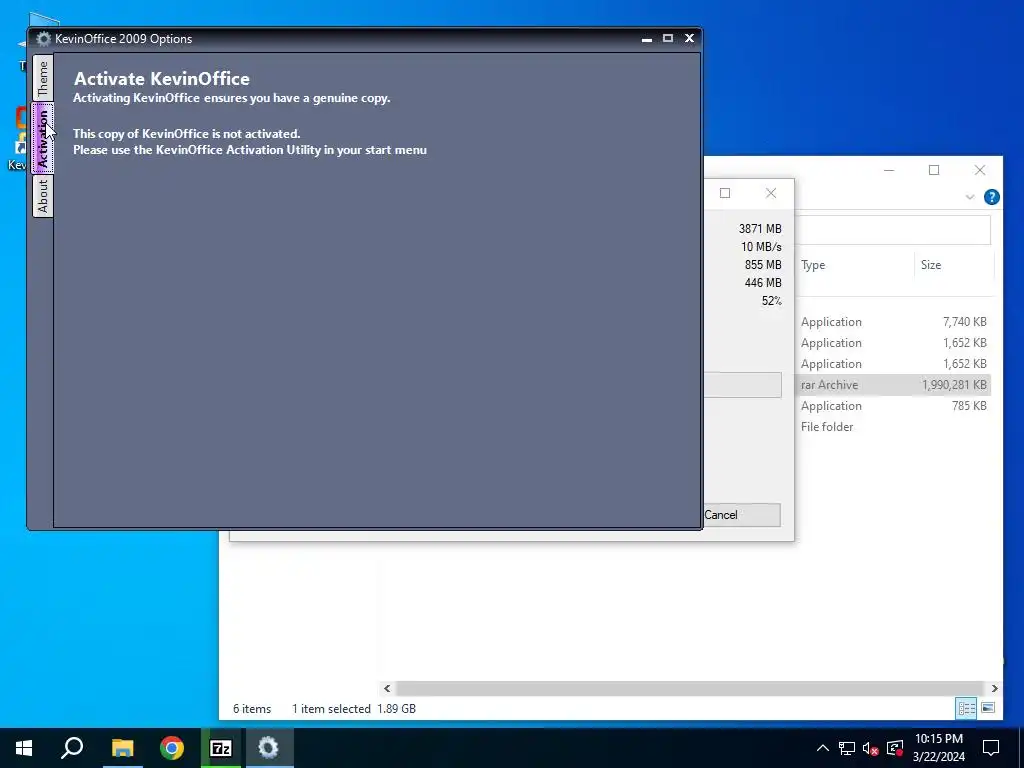Maximize the File Explorer window
Screen dimensions: 1024x768
pos(934,170)
